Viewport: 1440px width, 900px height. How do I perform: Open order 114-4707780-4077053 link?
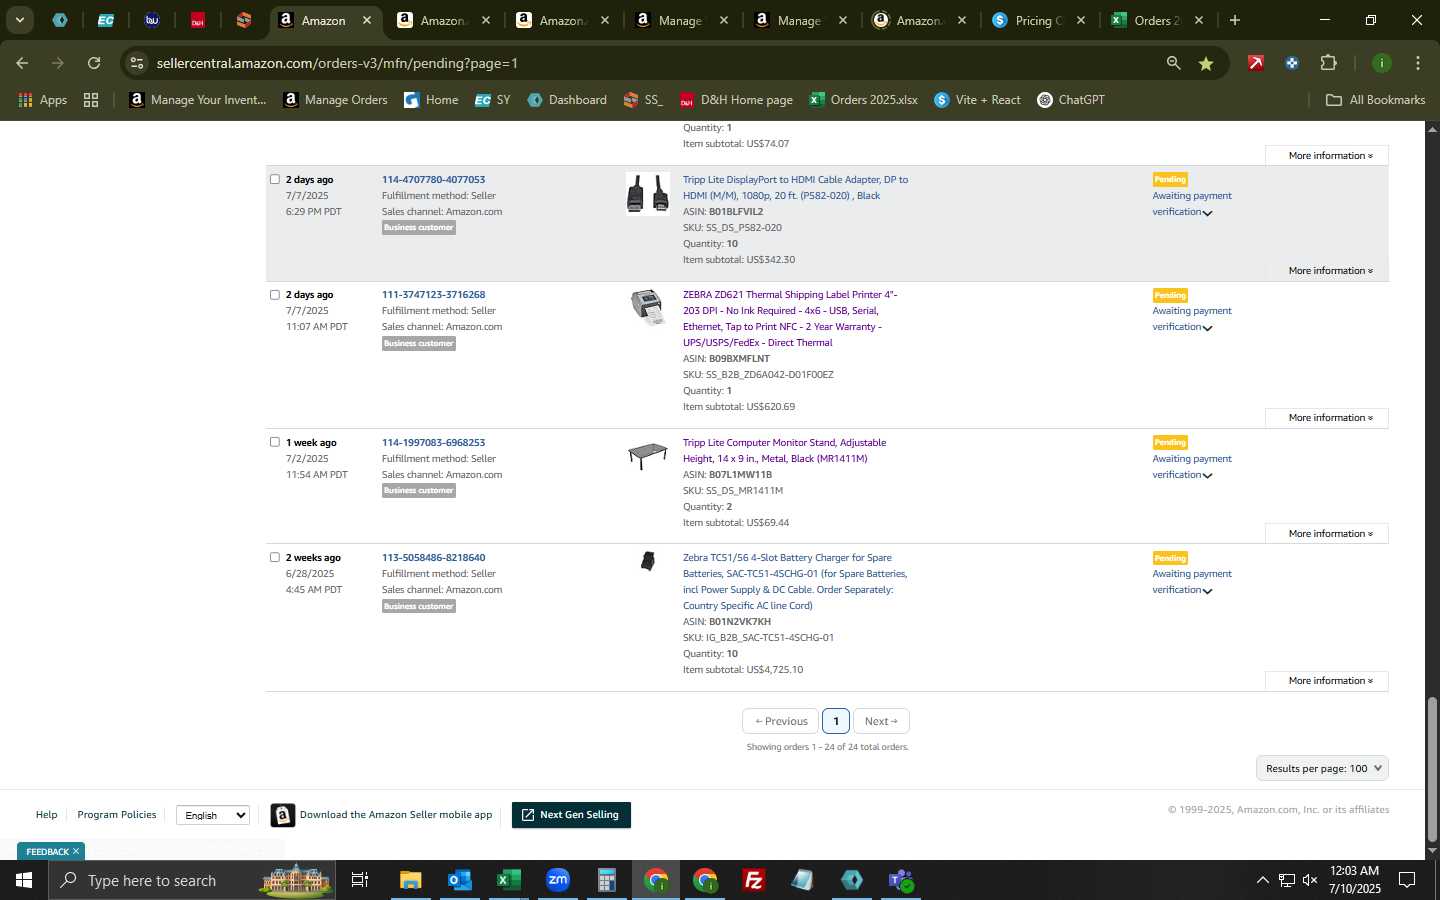pyautogui.click(x=433, y=180)
